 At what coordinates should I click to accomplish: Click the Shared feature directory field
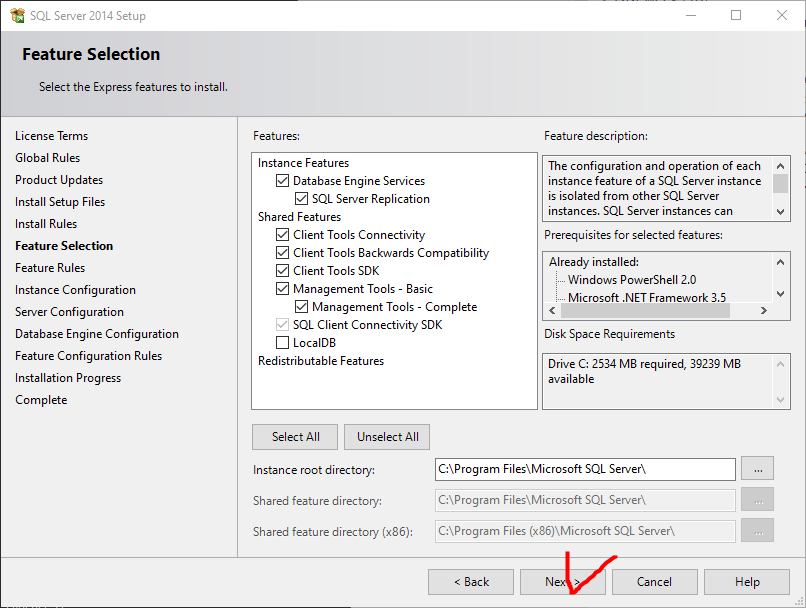click(x=585, y=500)
